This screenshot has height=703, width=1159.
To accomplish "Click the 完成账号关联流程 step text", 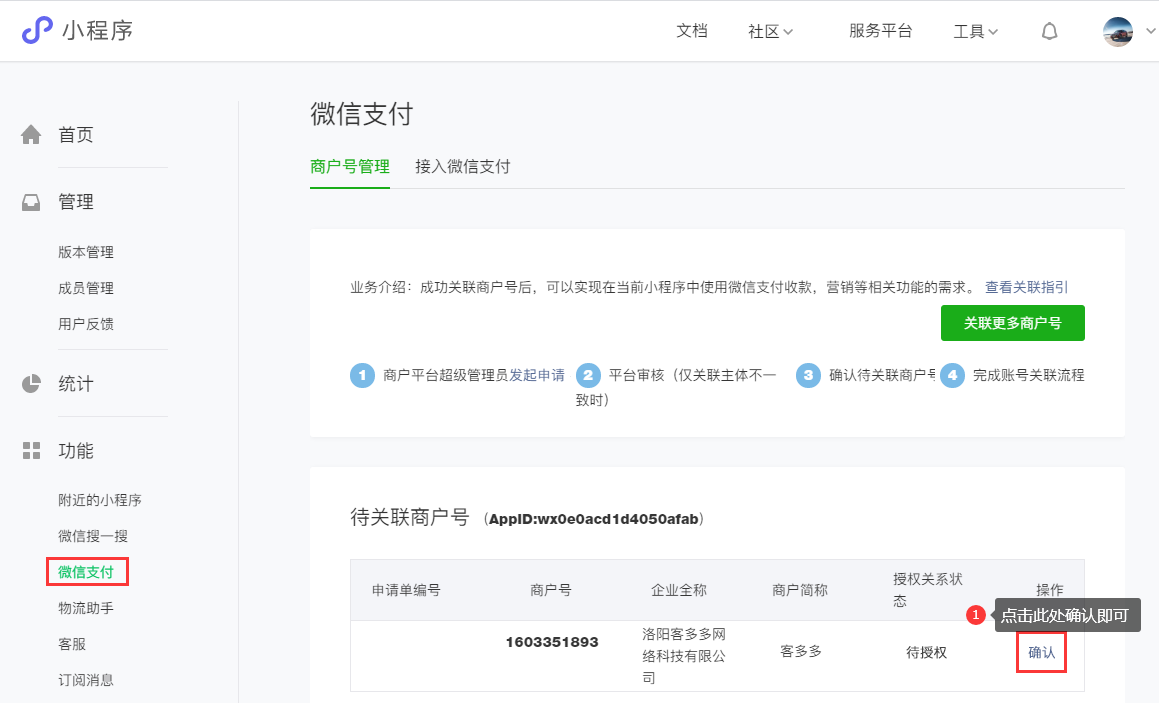I will [1028, 375].
